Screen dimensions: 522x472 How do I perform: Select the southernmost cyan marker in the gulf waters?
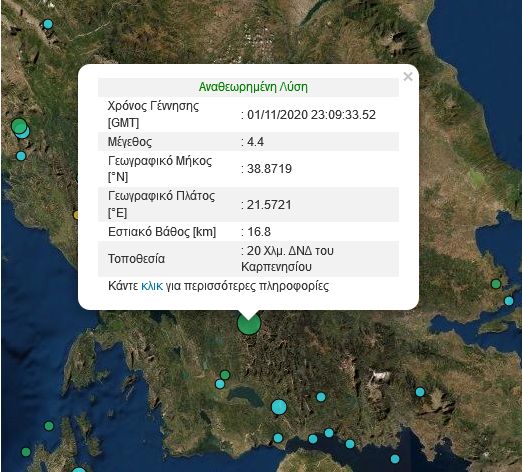pos(395,459)
